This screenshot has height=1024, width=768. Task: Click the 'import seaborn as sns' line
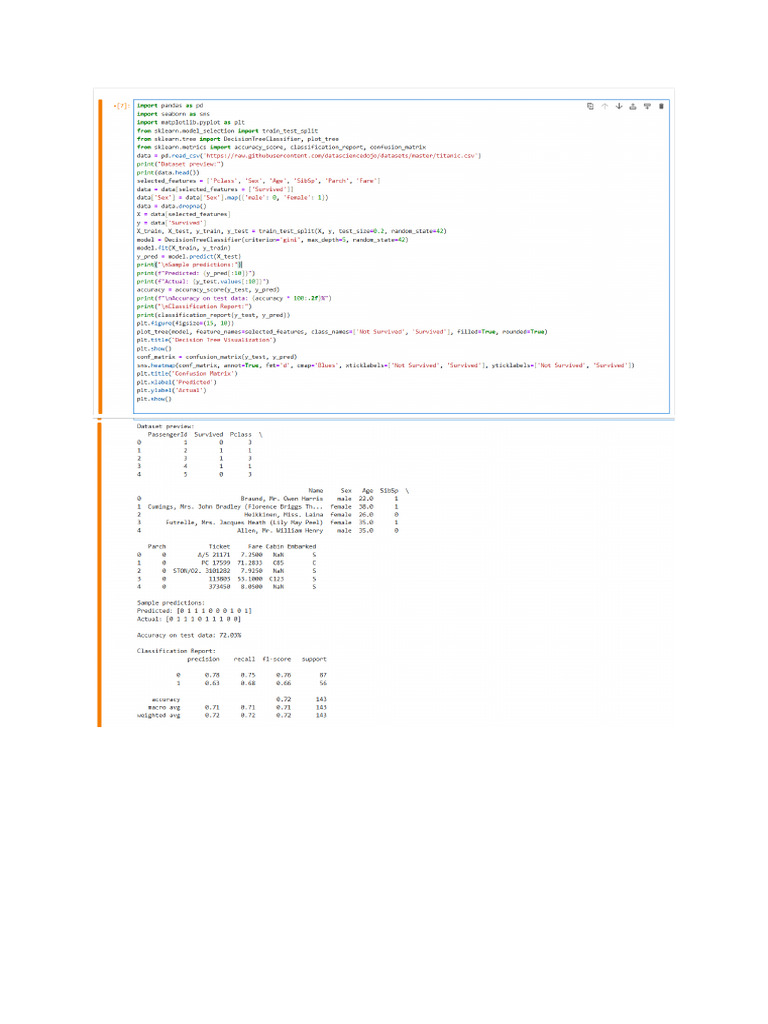(173, 114)
